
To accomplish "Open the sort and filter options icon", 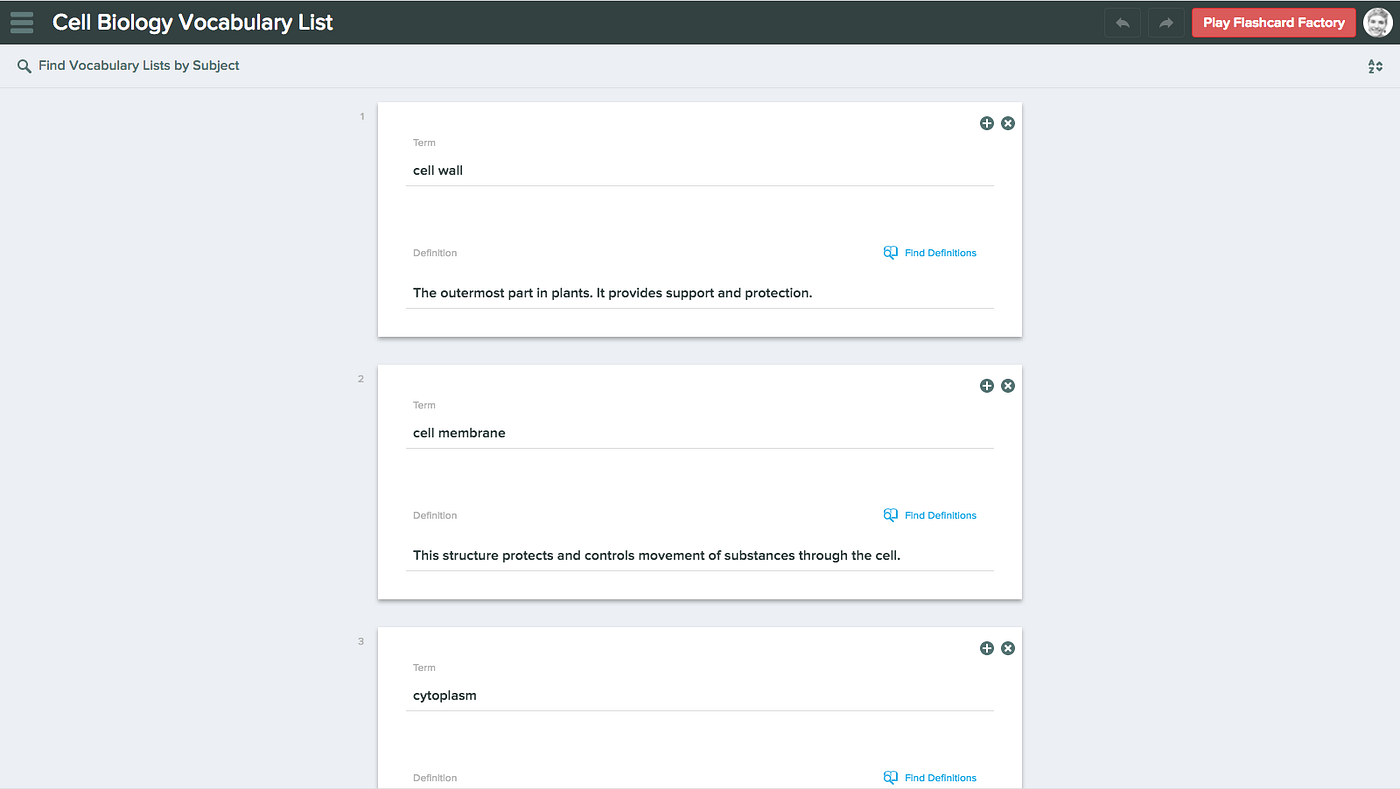I will 1375,65.
